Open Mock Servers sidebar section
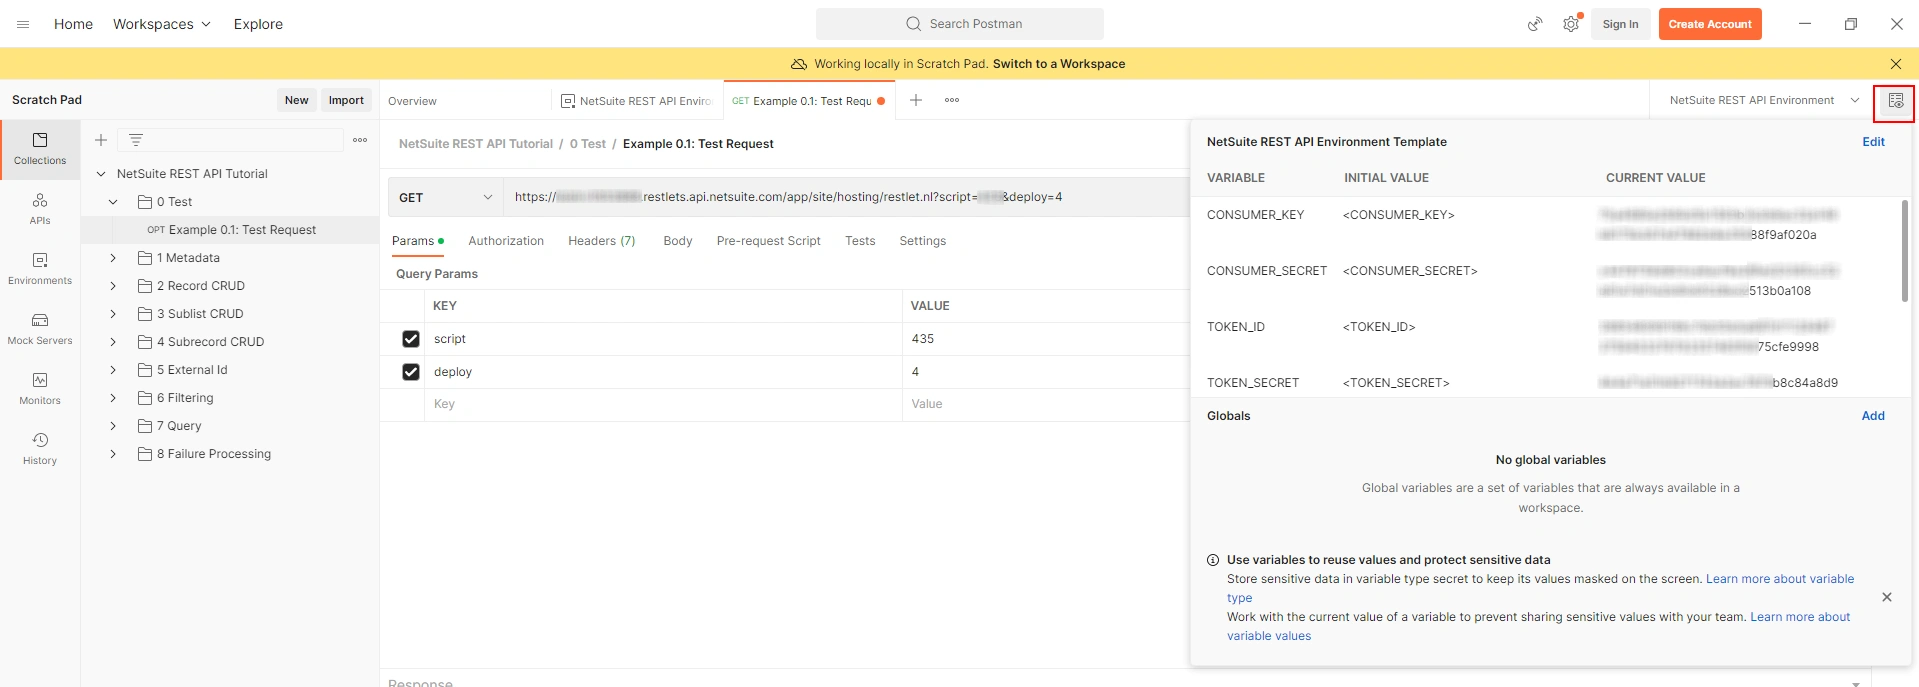The height and width of the screenshot is (687, 1919). 40,329
